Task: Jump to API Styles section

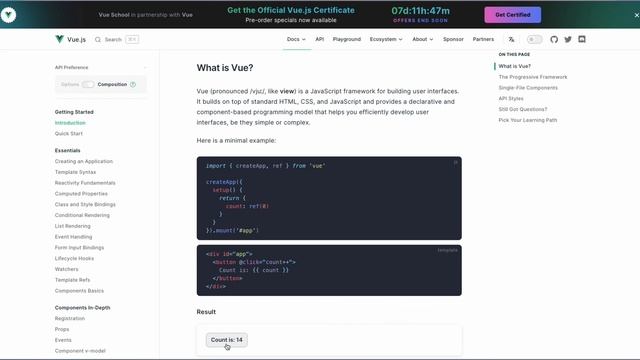Action: (x=511, y=98)
